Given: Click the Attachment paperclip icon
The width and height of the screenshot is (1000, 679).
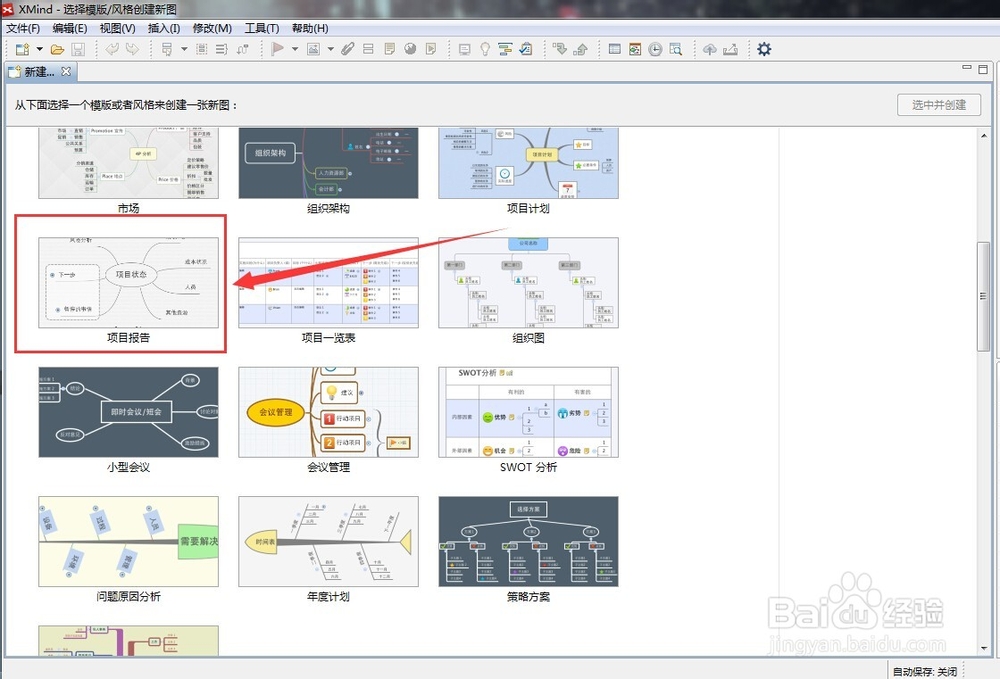Looking at the screenshot, I should coord(348,49).
